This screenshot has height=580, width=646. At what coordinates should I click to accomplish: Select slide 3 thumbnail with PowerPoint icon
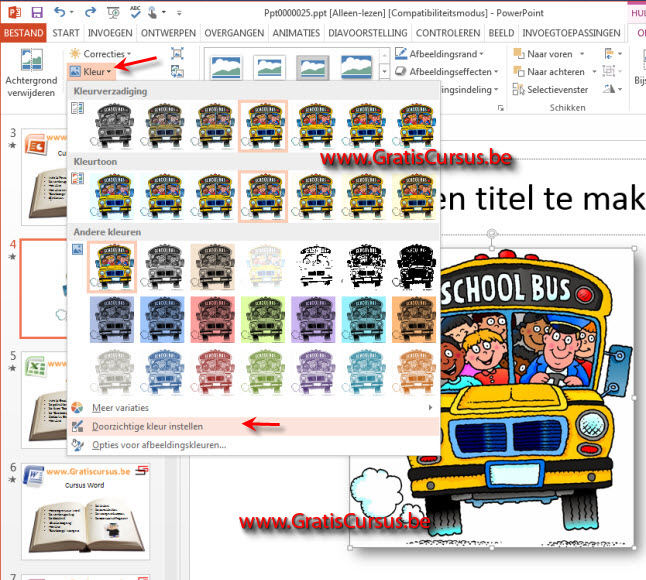click(x=44, y=177)
